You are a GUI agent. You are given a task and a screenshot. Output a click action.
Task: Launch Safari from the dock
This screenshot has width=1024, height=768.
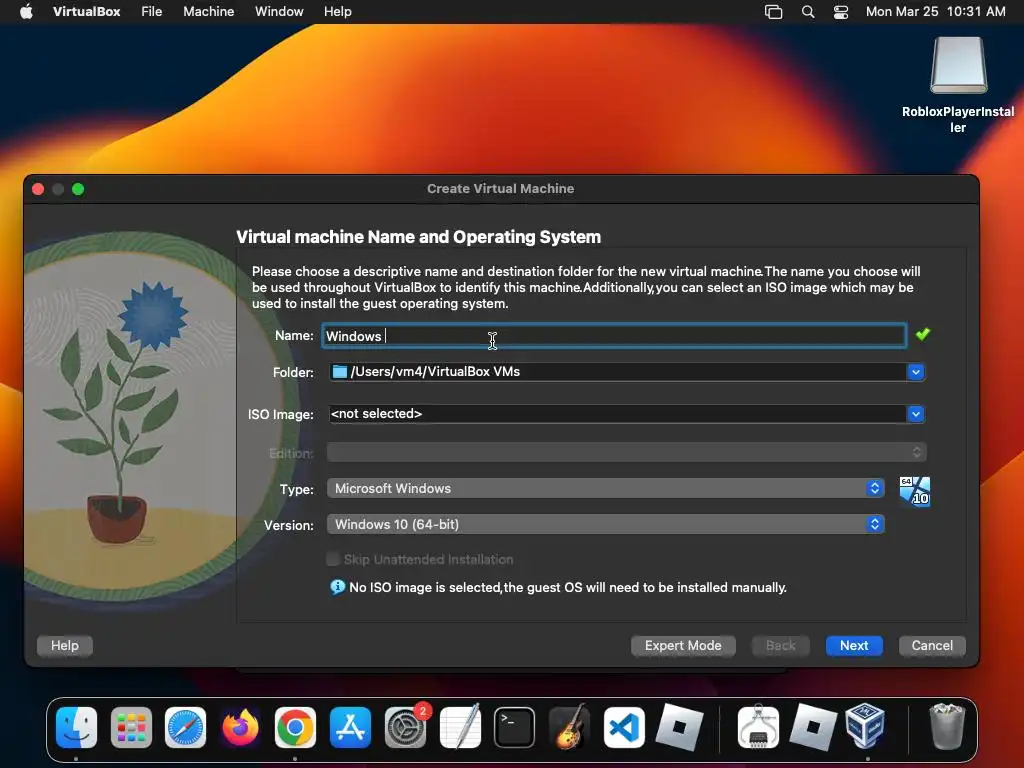tap(185, 727)
